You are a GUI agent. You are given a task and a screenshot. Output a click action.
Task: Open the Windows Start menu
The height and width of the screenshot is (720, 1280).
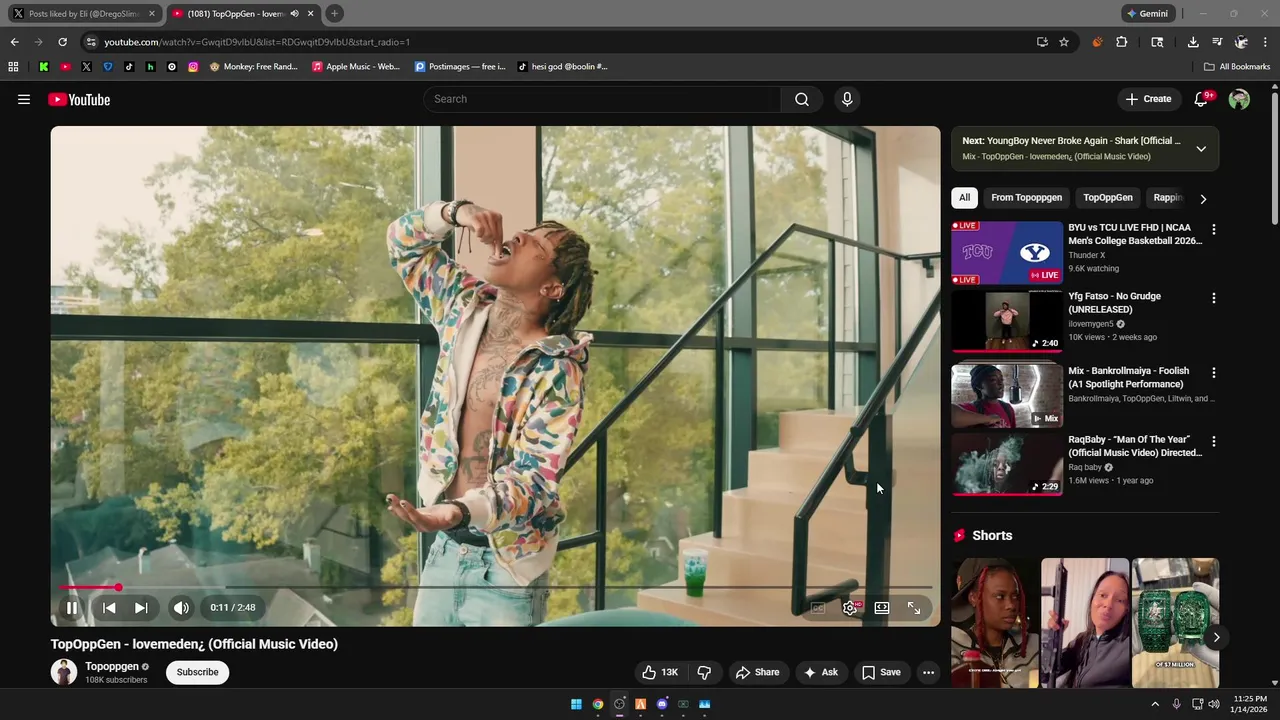(576, 704)
